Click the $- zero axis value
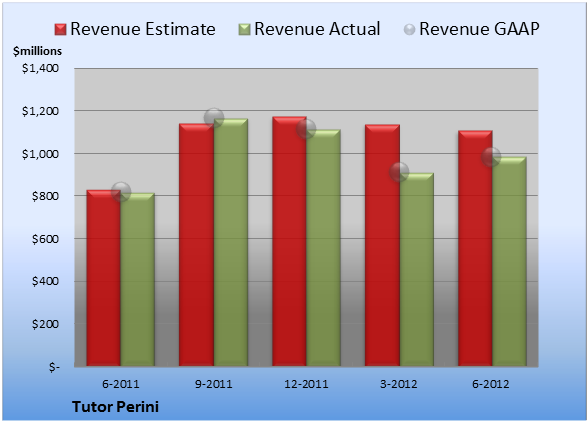Viewport: 588px width, 422px height. click(x=54, y=367)
